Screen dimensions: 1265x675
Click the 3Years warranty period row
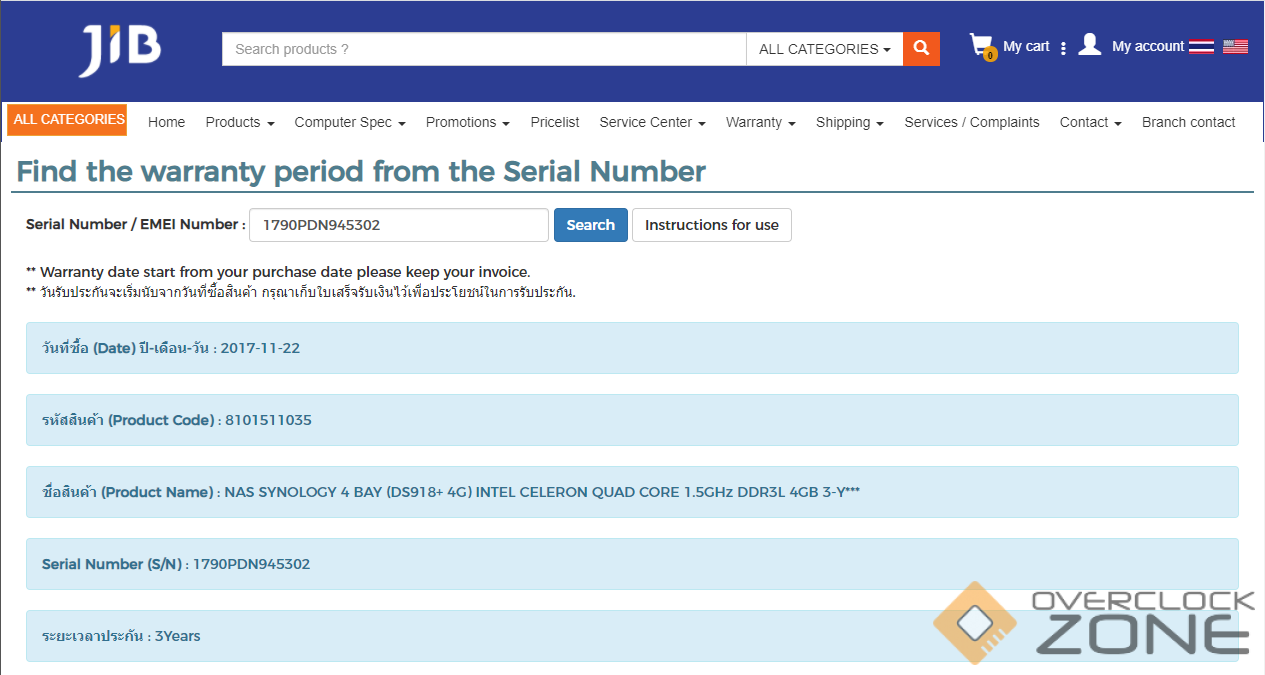[632, 636]
